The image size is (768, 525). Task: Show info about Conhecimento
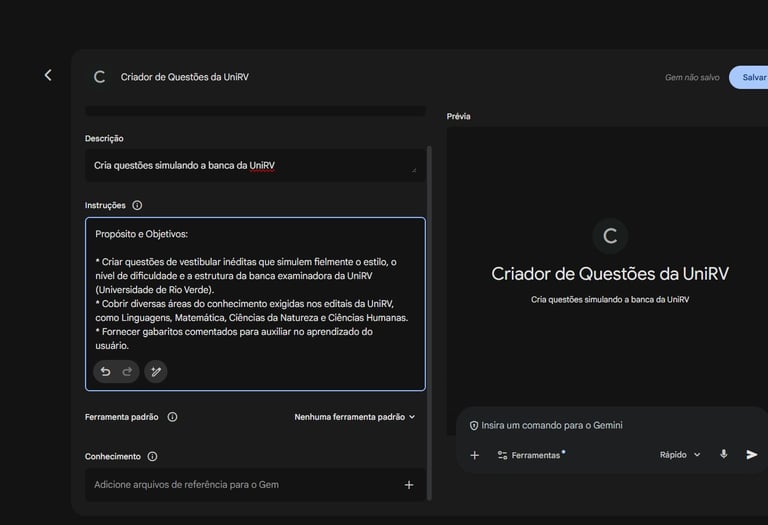(152, 456)
